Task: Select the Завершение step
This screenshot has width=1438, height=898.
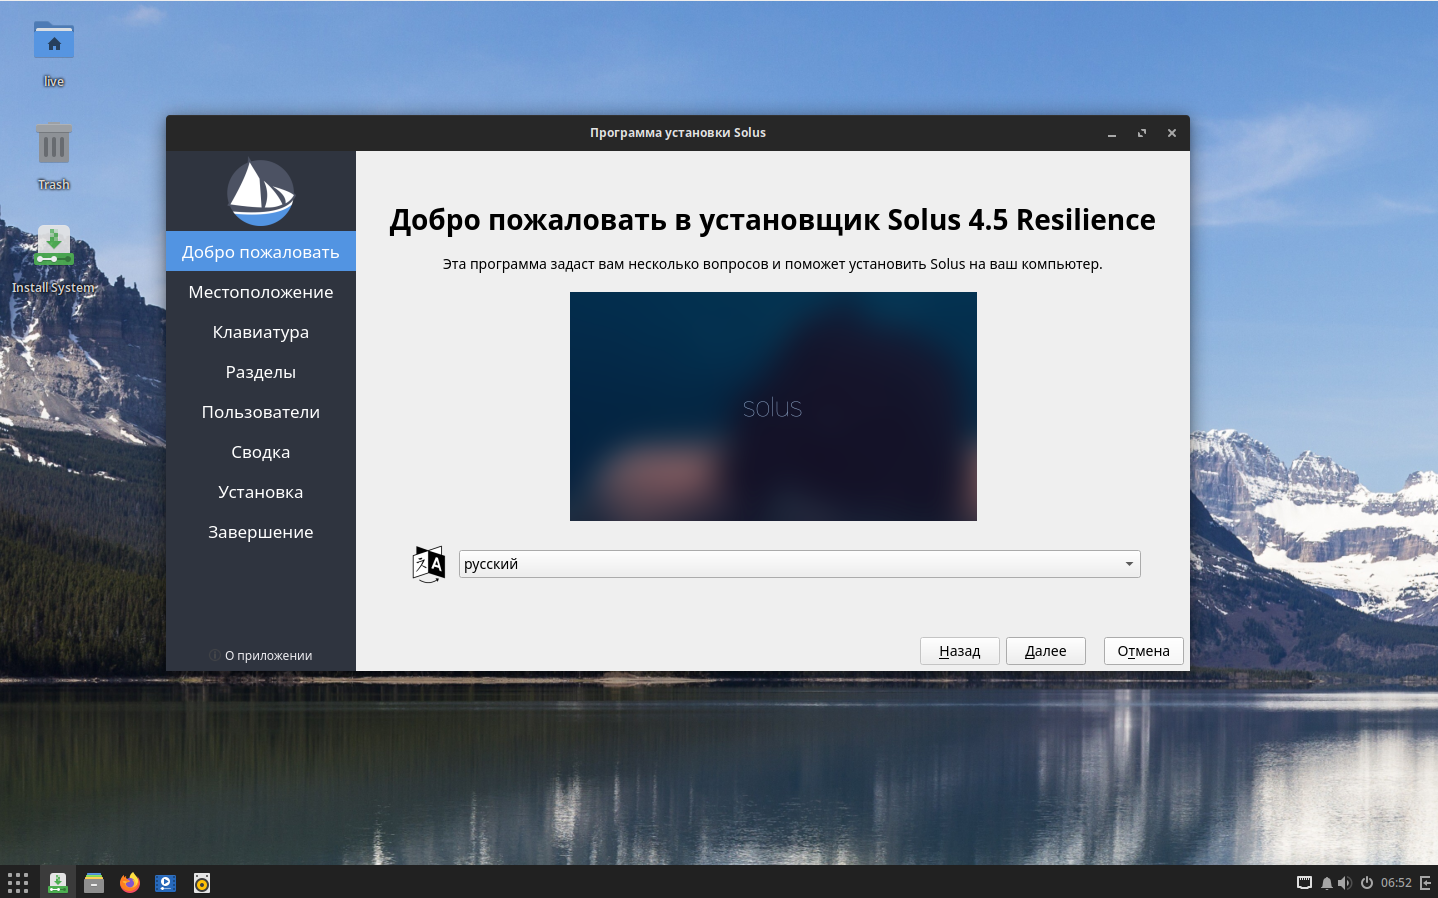Action: [x=261, y=532]
